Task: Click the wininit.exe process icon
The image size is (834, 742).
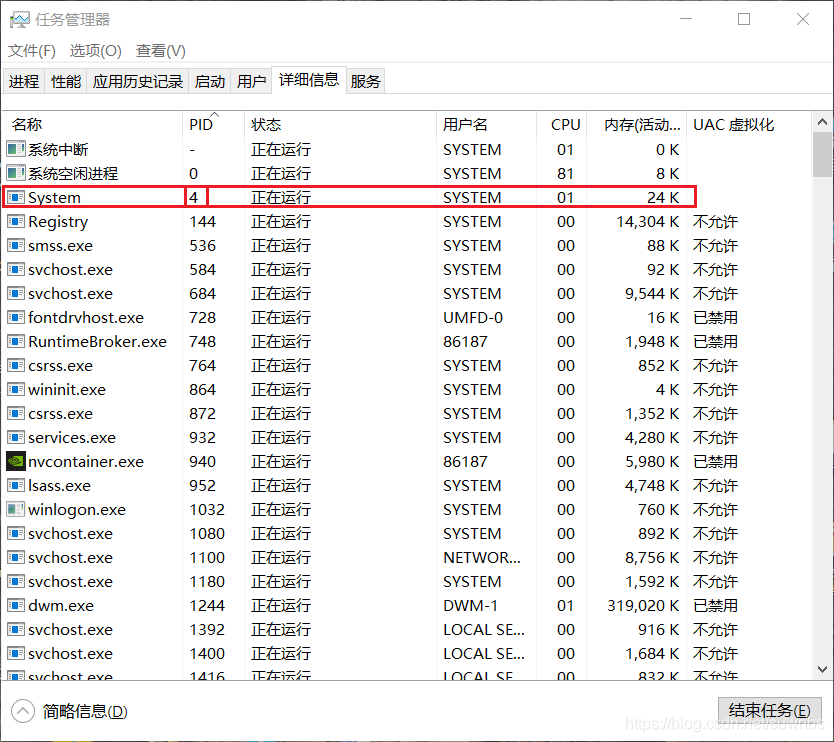Action: tap(16, 389)
